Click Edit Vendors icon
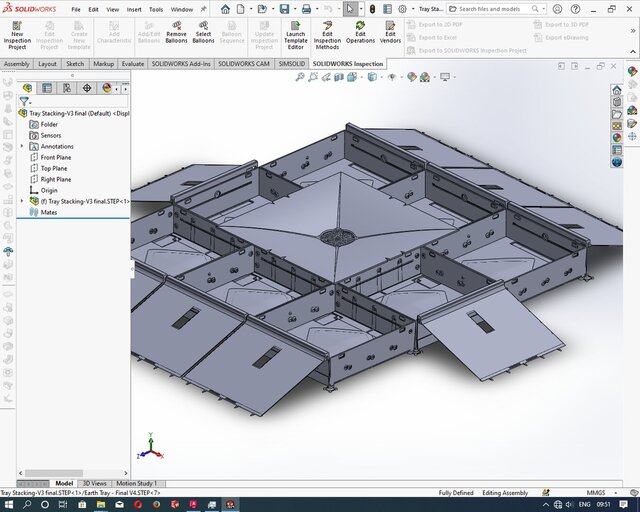The width and height of the screenshot is (640, 512). point(390,25)
